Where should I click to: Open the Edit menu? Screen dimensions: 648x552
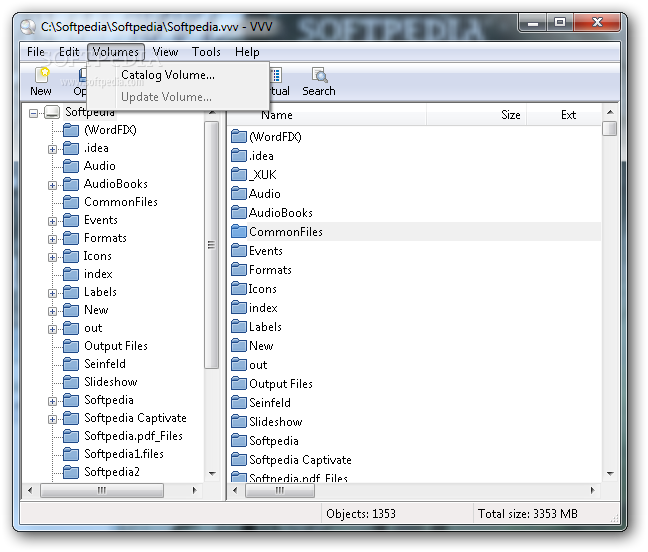[x=69, y=52]
